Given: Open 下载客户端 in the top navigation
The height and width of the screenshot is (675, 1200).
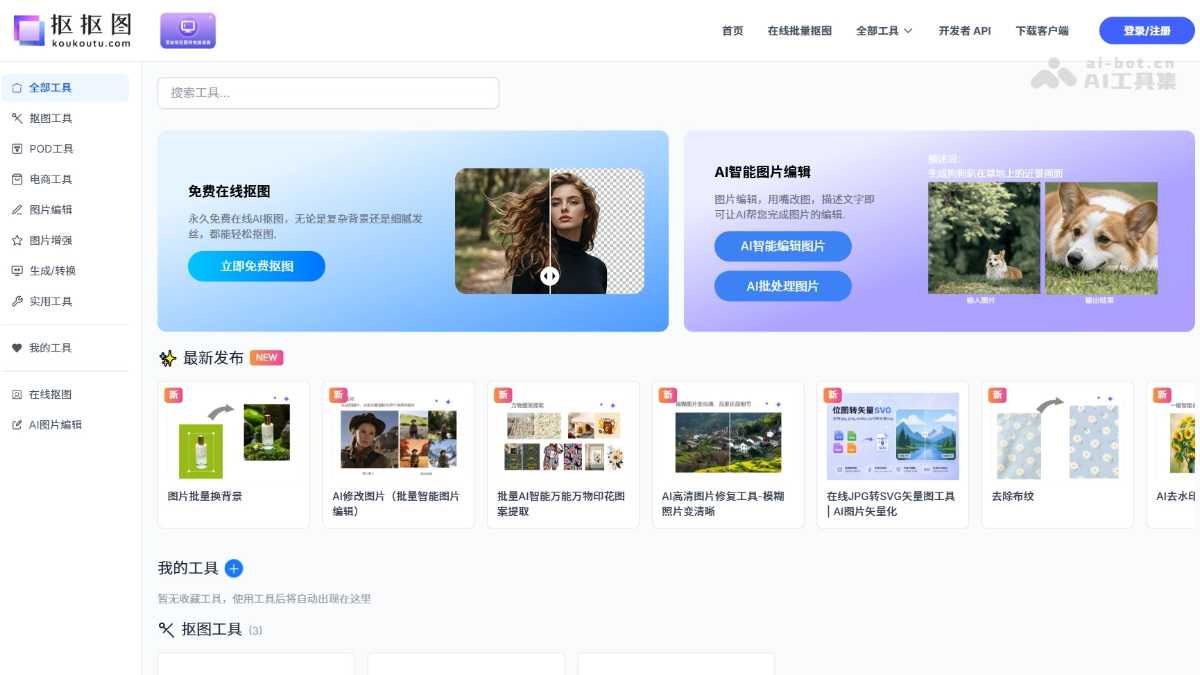Looking at the screenshot, I should [1042, 31].
